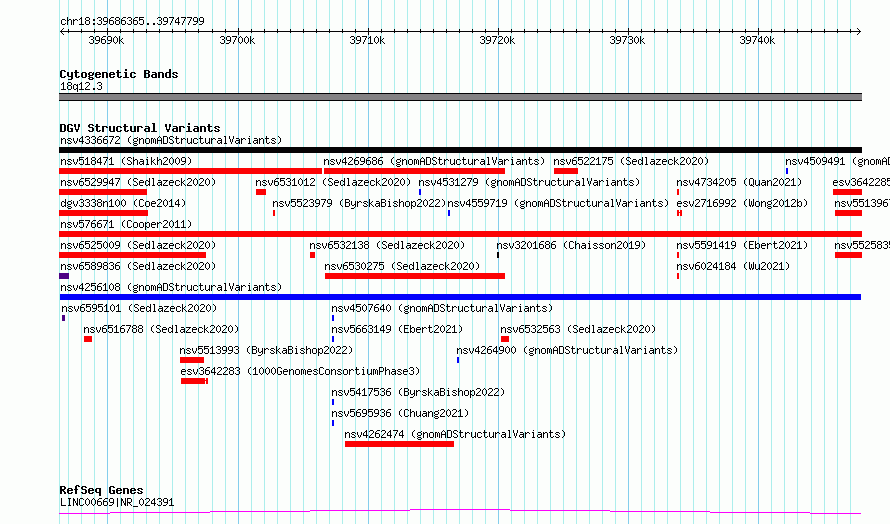Viewport: 890px width, 524px height.
Task: Open nsv4507640 gnomAD variant label
Action: [442, 308]
